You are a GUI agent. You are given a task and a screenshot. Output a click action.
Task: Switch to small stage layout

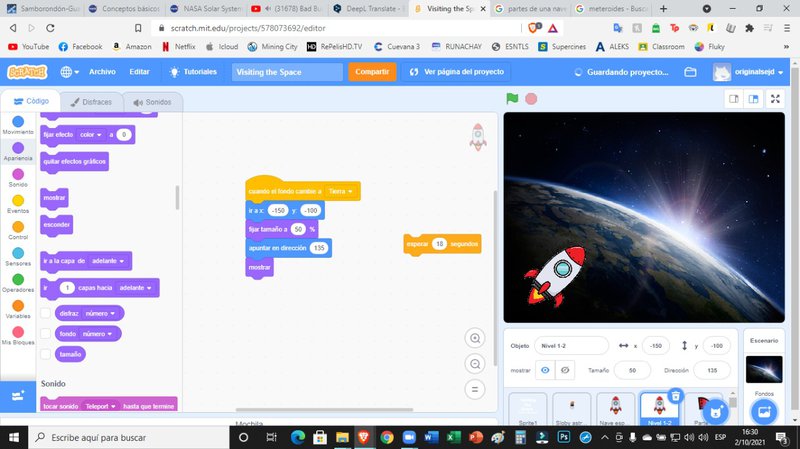pyautogui.click(x=733, y=99)
